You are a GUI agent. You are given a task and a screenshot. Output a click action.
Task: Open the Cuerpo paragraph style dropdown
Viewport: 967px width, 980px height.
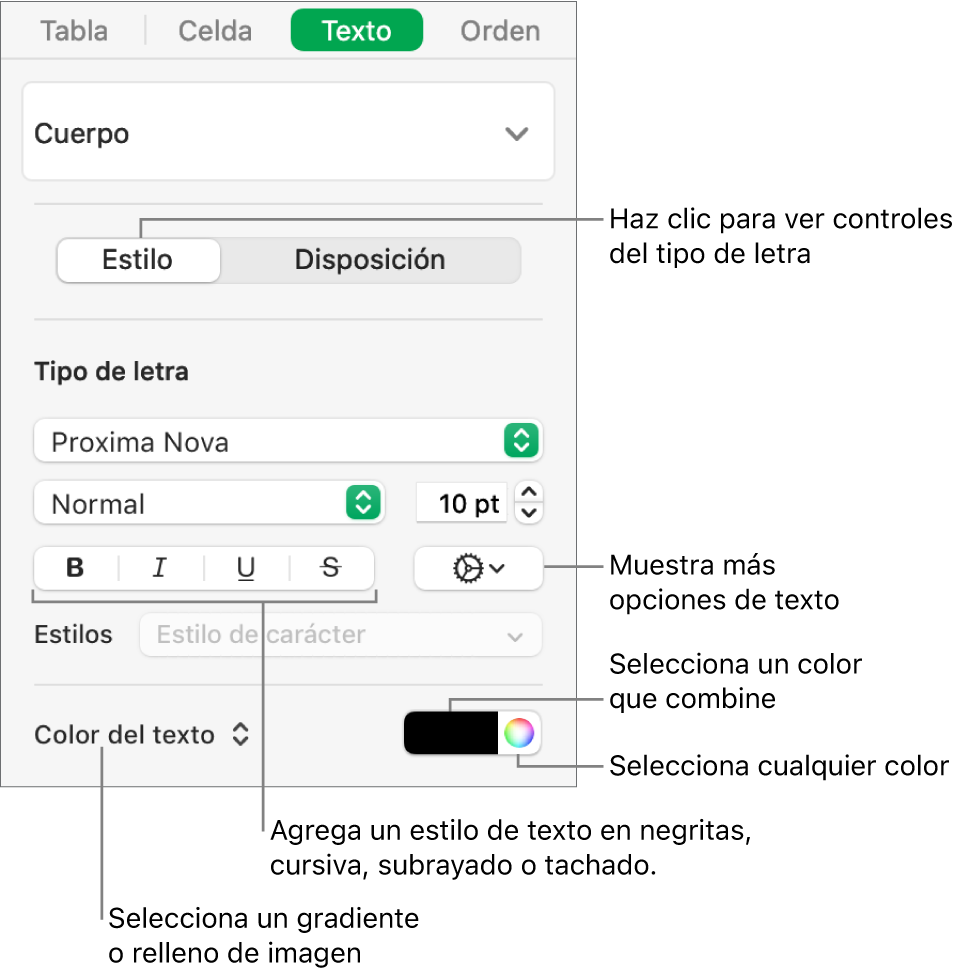click(x=288, y=132)
